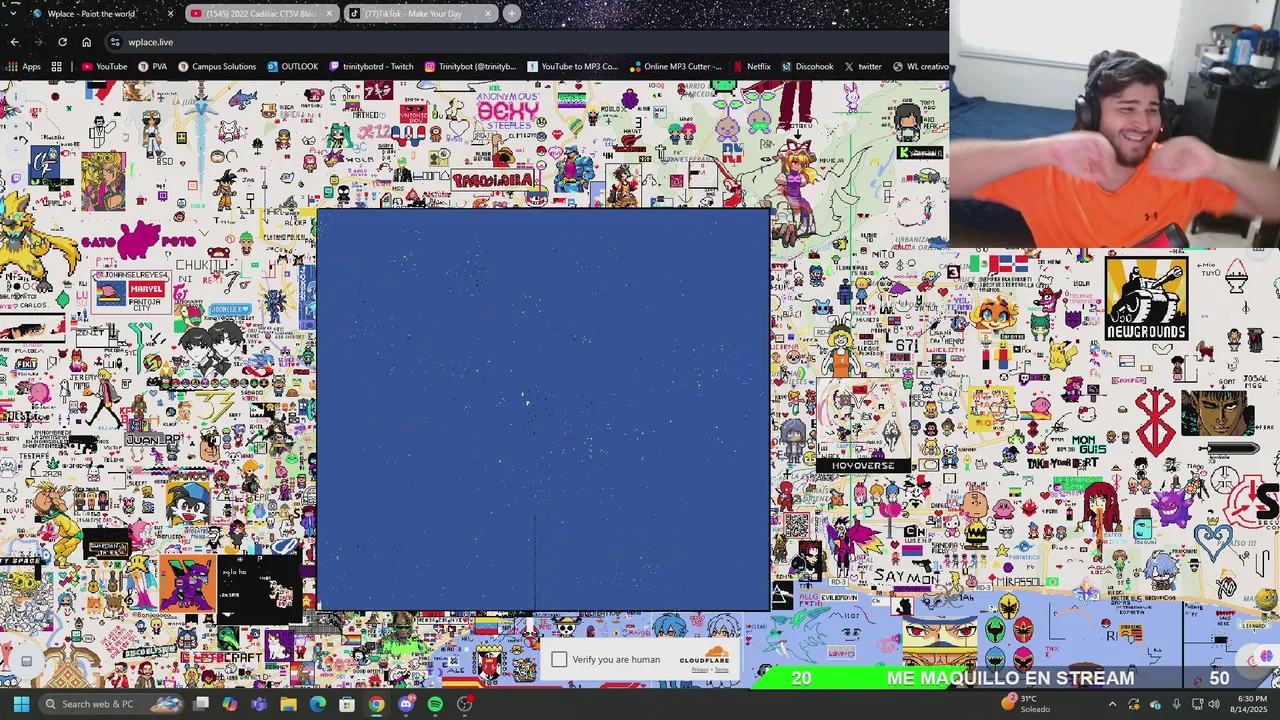Open Discord from taskbar
The height and width of the screenshot is (720, 1280).
[406, 704]
